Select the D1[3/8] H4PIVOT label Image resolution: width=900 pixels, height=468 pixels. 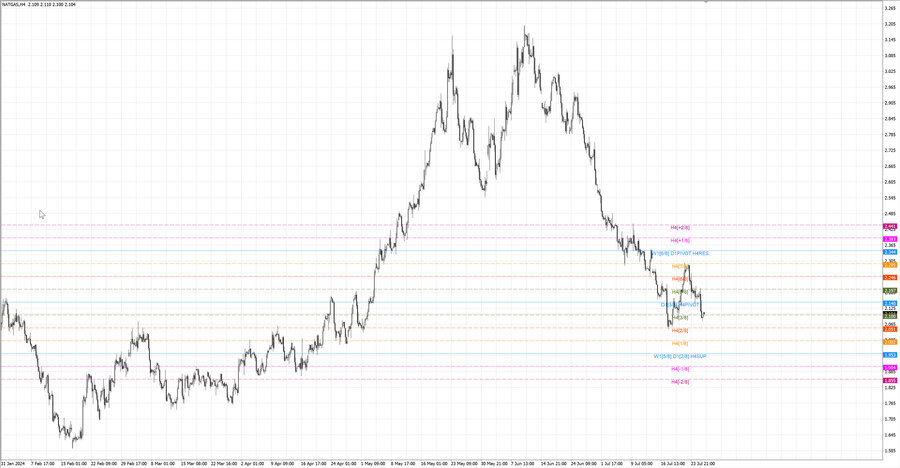[680, 305]
